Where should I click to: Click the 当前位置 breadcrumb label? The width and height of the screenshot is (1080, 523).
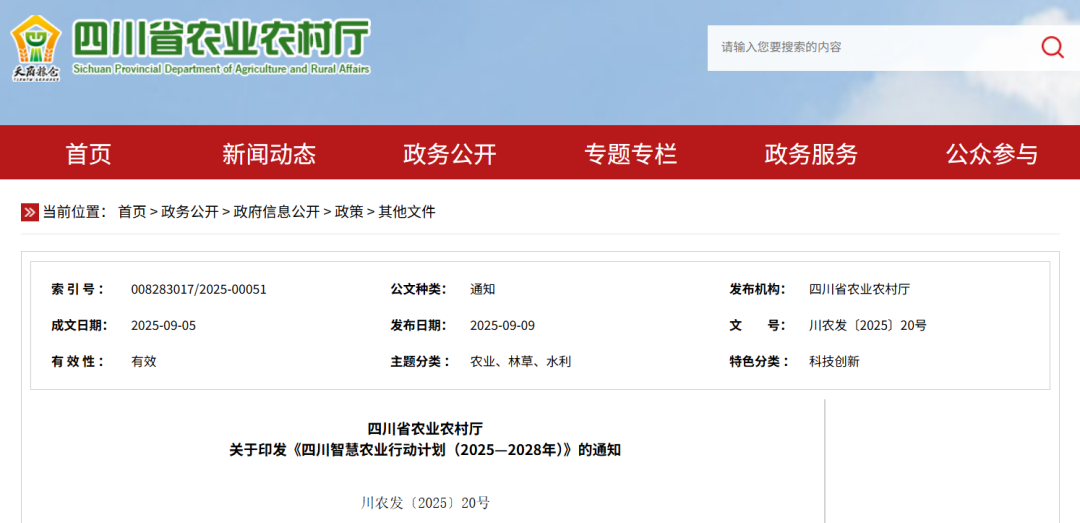pyautogui.click(x=75, y=212)
